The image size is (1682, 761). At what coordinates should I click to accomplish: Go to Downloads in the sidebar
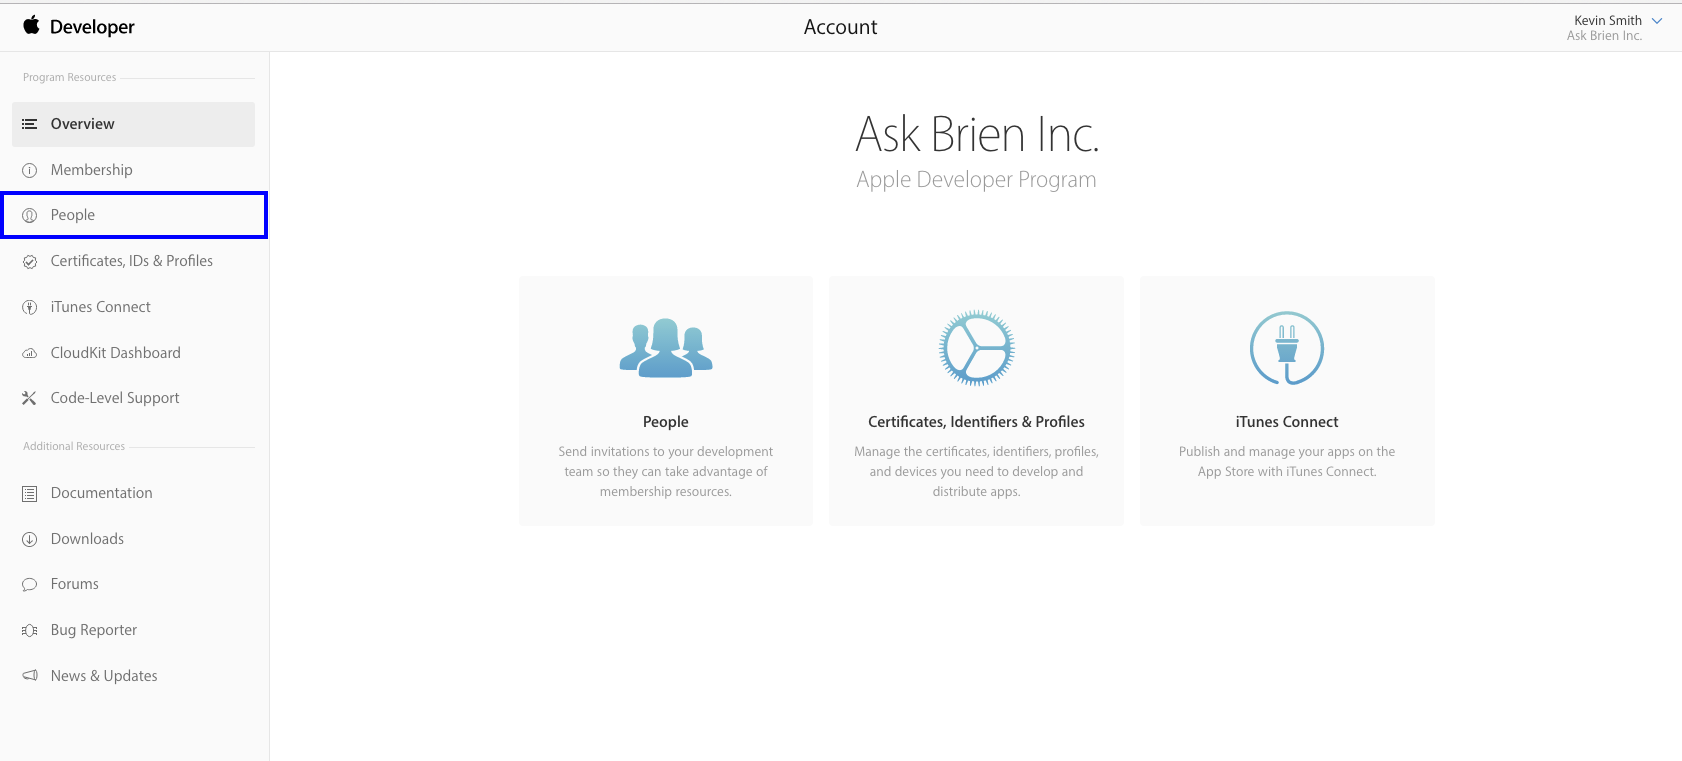click(134, 539)
